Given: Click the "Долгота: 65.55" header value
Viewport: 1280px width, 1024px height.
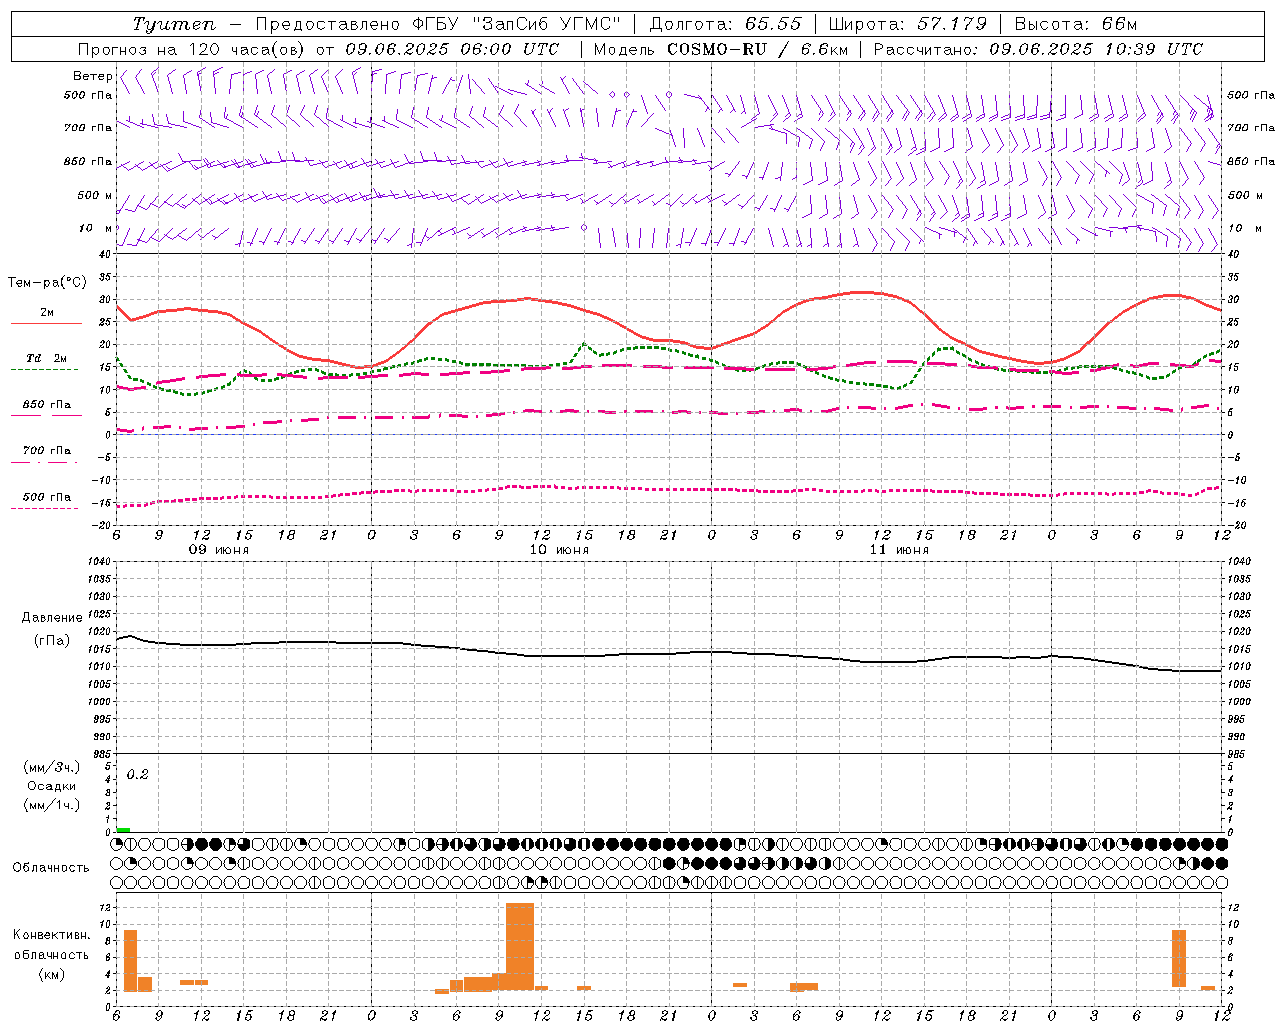Looking at the screenshot, I should 726,24.
